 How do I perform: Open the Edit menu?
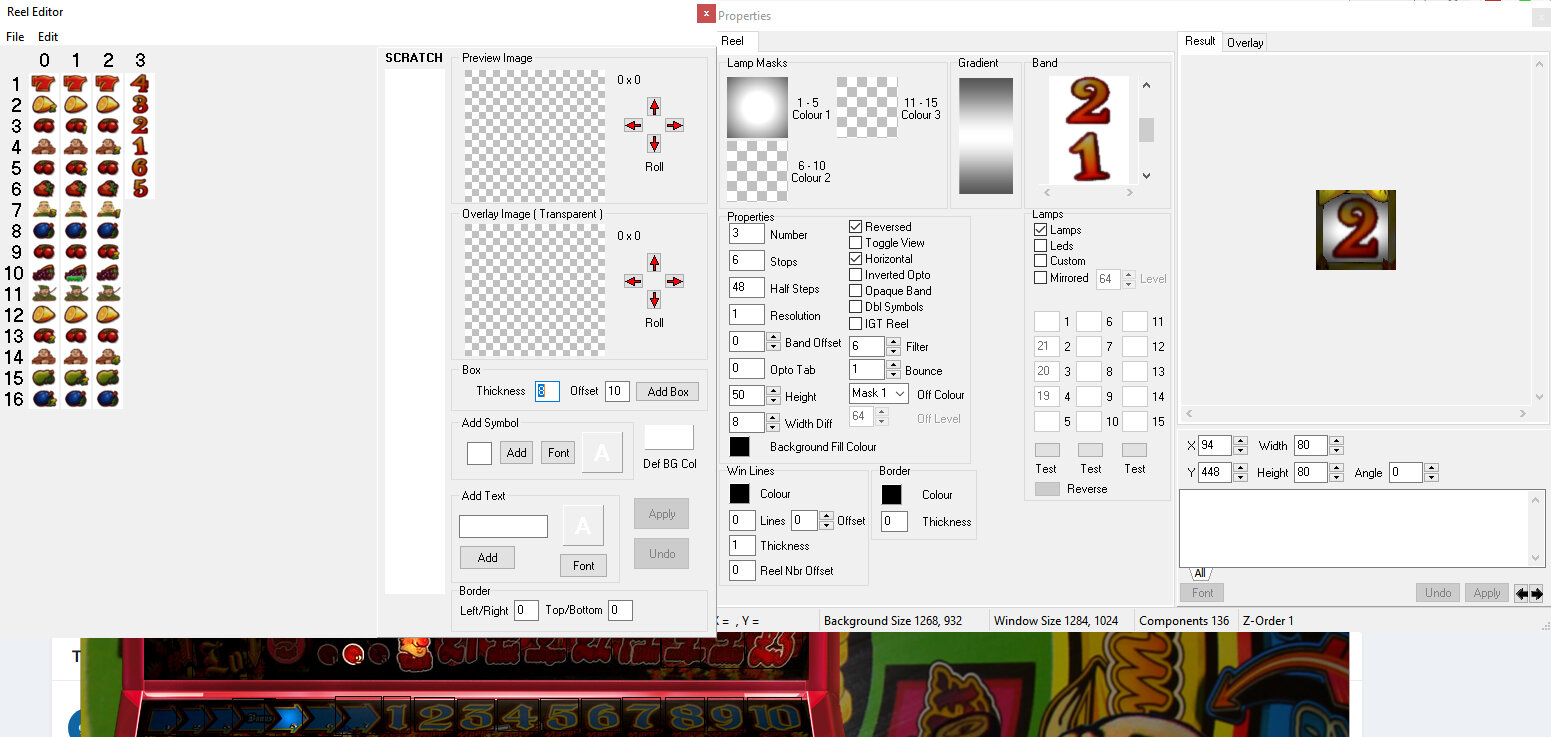[x=48, y=37]
